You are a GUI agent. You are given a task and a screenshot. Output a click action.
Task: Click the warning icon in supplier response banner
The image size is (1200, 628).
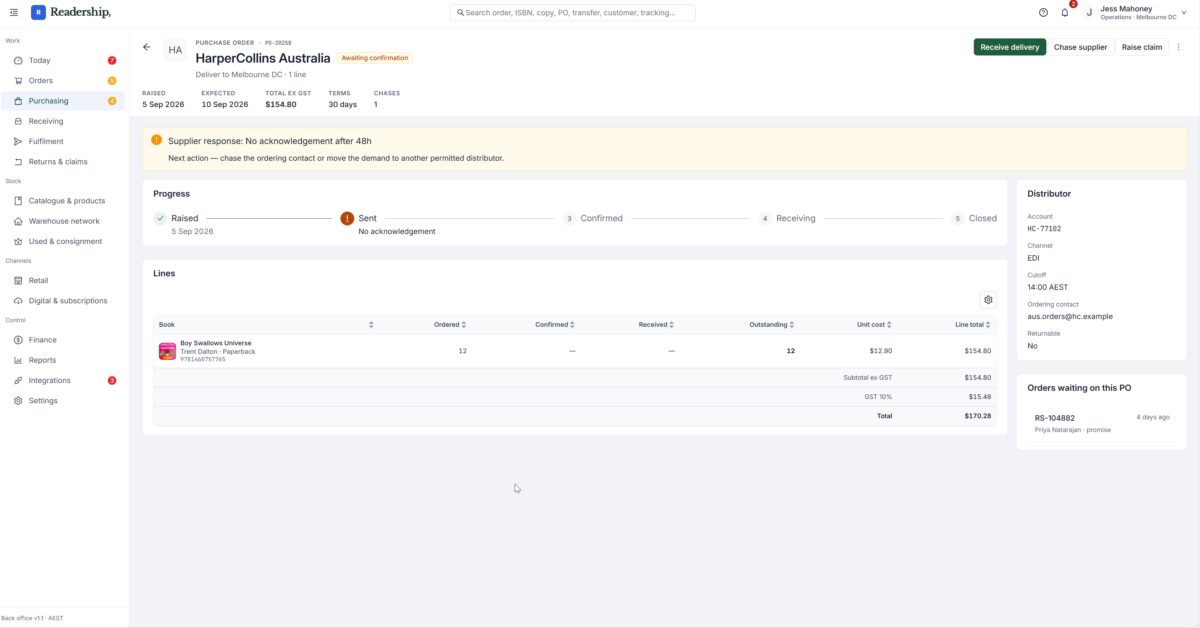[x=156, y=140]
